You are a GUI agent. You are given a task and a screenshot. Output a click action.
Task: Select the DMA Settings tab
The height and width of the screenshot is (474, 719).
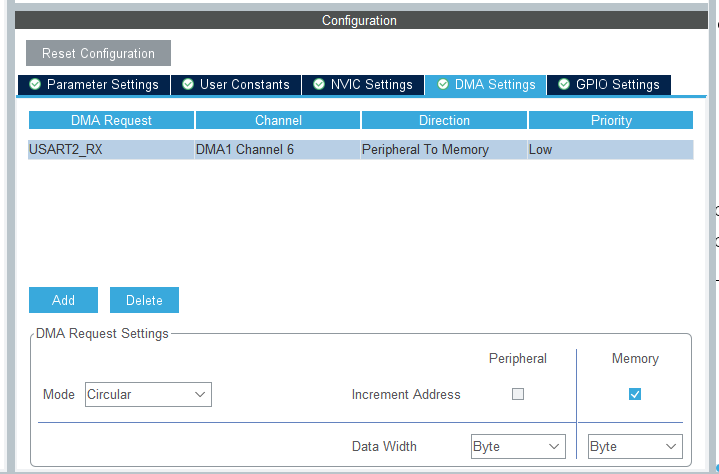pyautogui.click(x=486, y=85)
